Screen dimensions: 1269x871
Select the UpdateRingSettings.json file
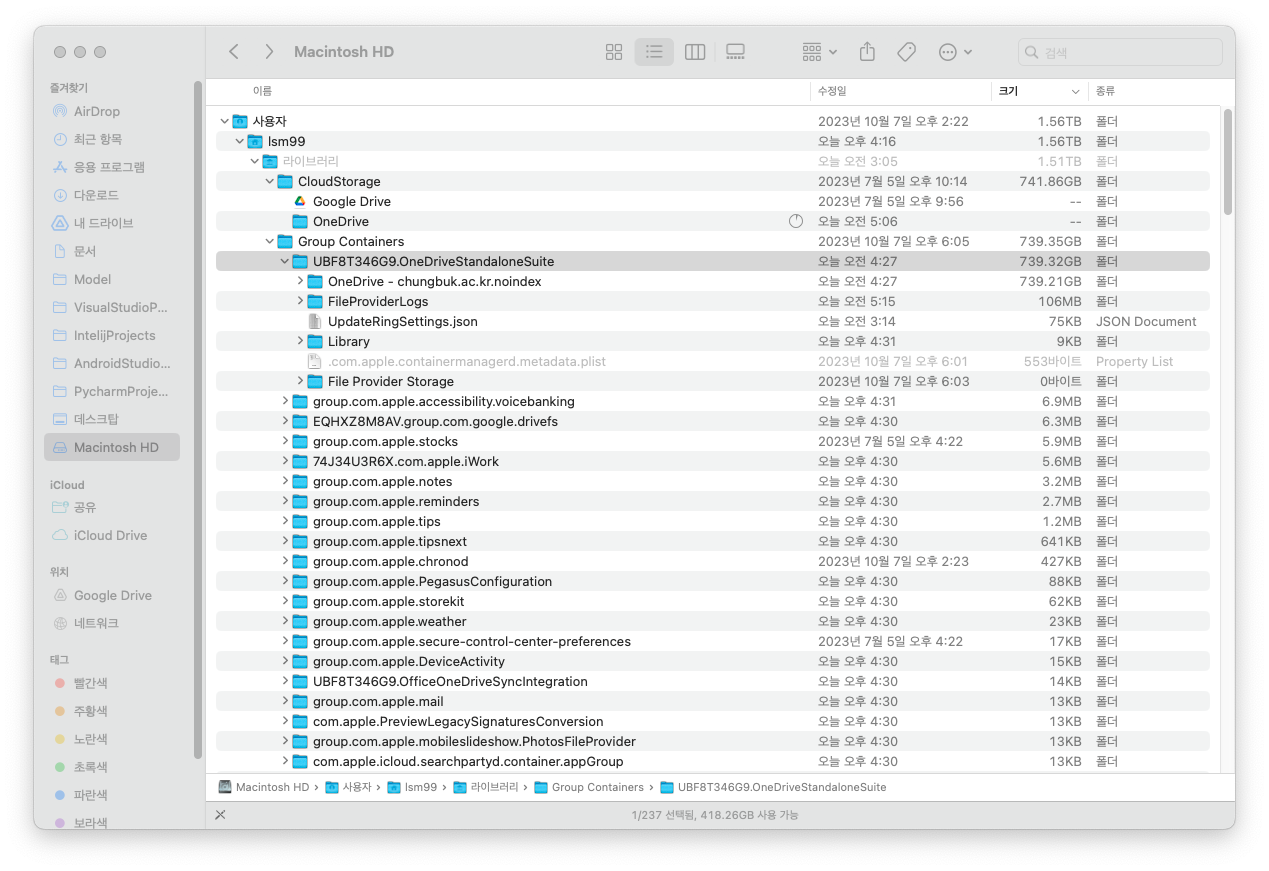tap(712, 321)
